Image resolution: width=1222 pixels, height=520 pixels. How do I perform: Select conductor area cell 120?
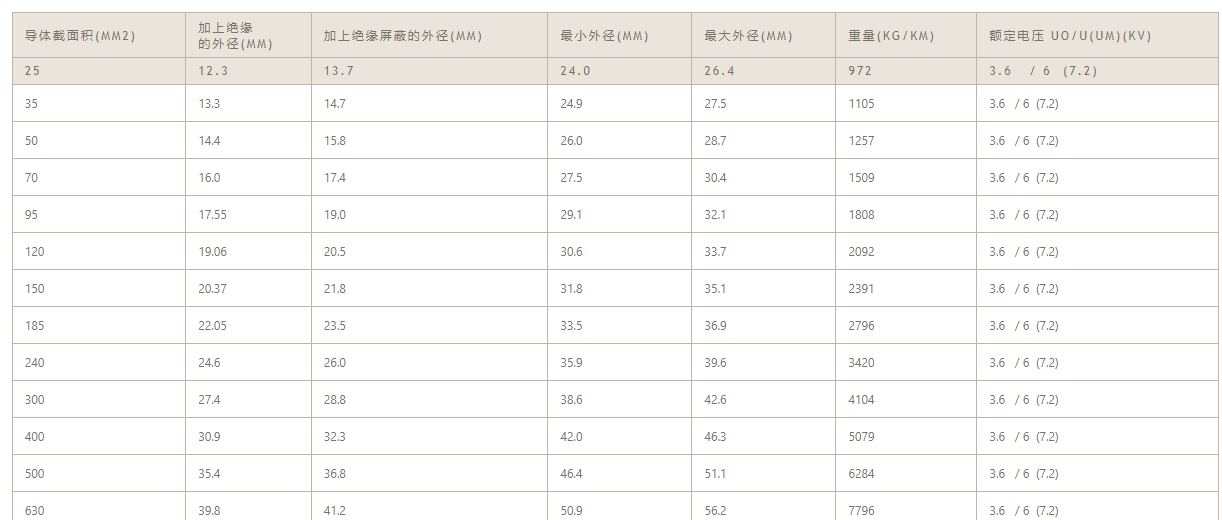[99, 252]
